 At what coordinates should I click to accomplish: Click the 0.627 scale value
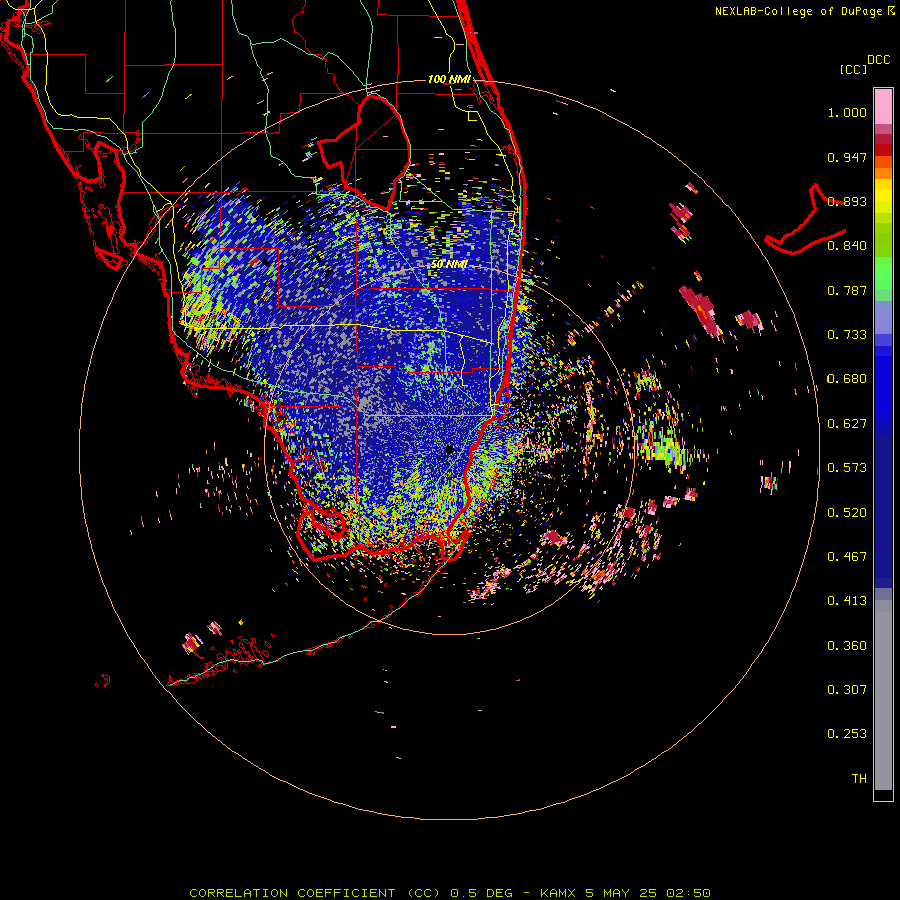847,424
